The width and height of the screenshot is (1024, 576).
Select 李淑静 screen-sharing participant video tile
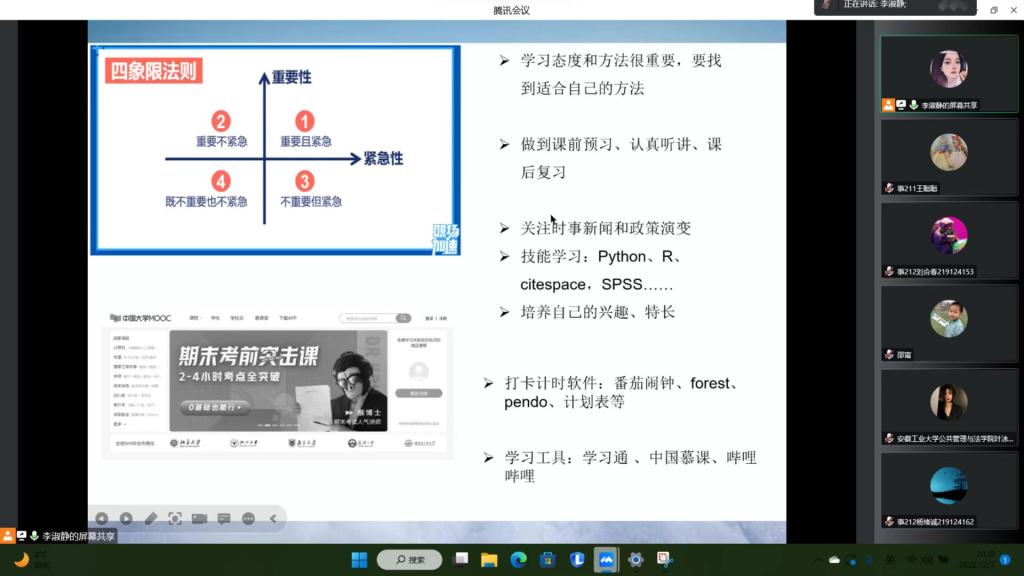tap(948, 70)
